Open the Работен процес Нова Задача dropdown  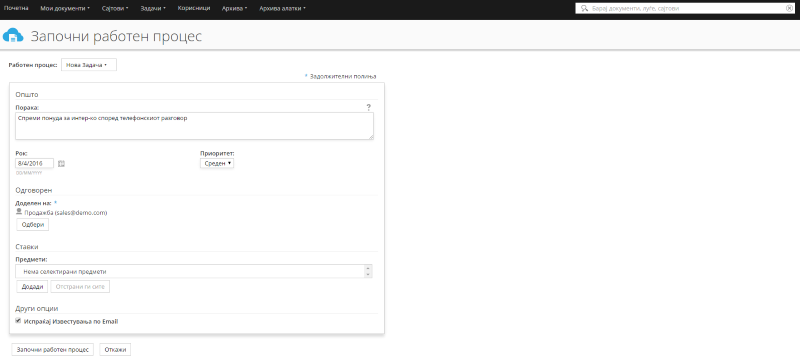89,65
